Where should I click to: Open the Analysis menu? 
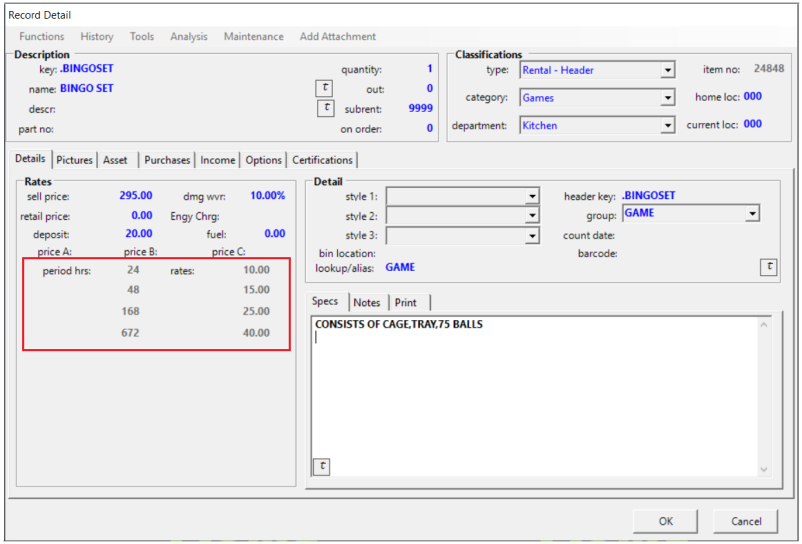pyautogui.click(x=189, y=36)
